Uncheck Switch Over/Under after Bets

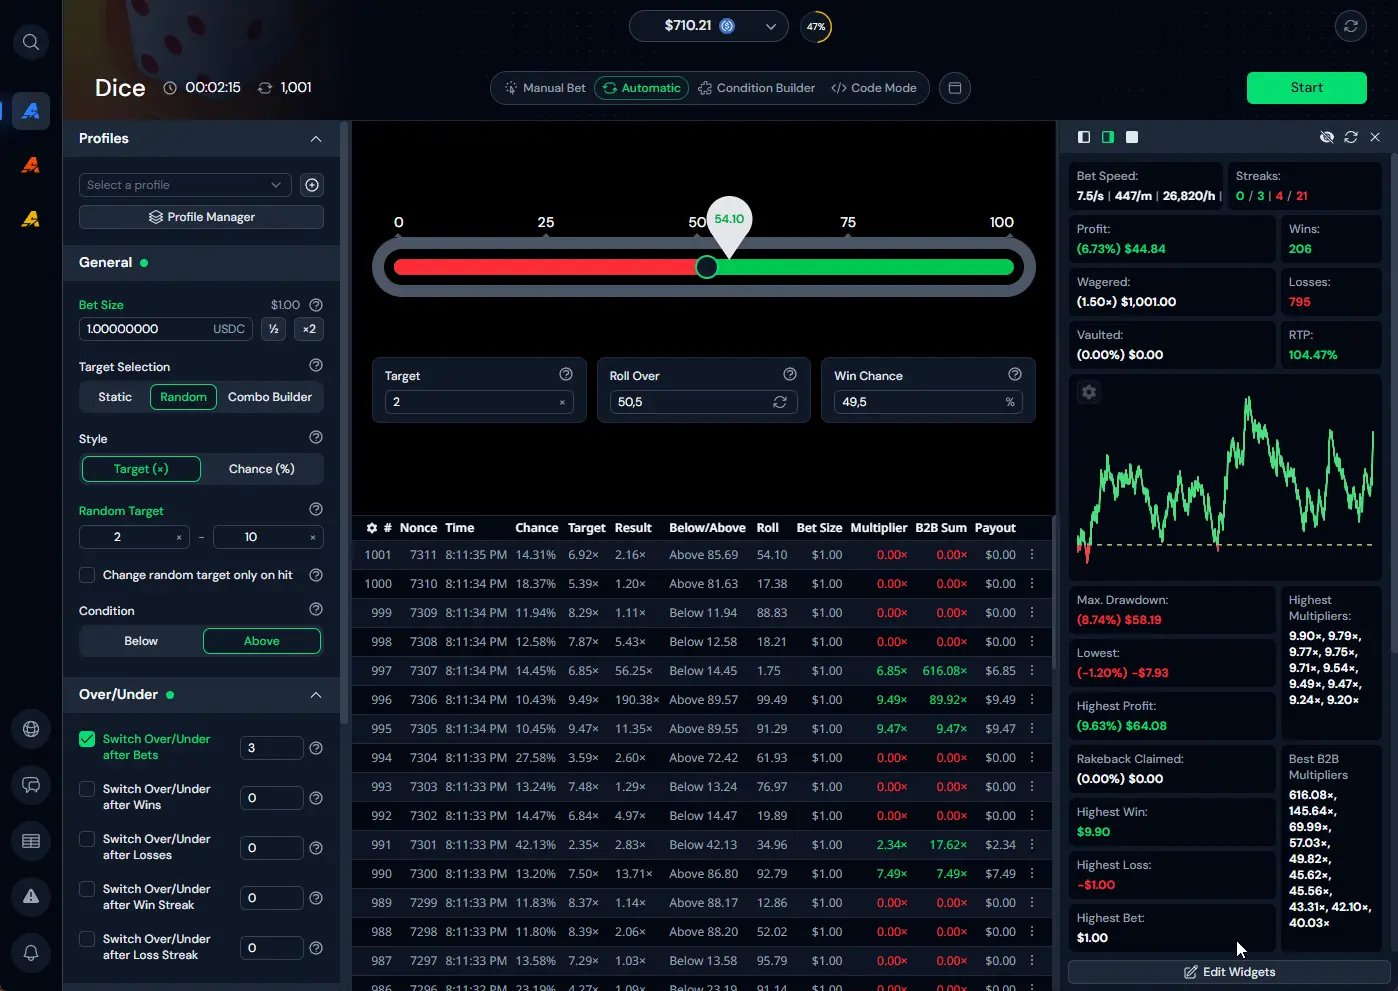click(x=87, y=739)
